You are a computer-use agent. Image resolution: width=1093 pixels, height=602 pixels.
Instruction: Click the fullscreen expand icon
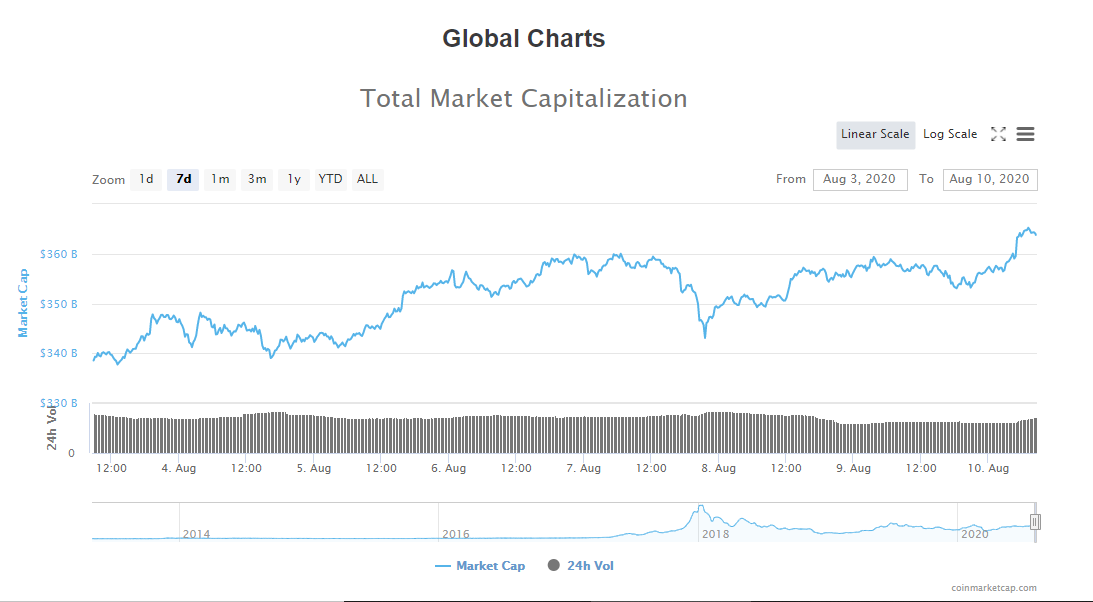point(998,134)
